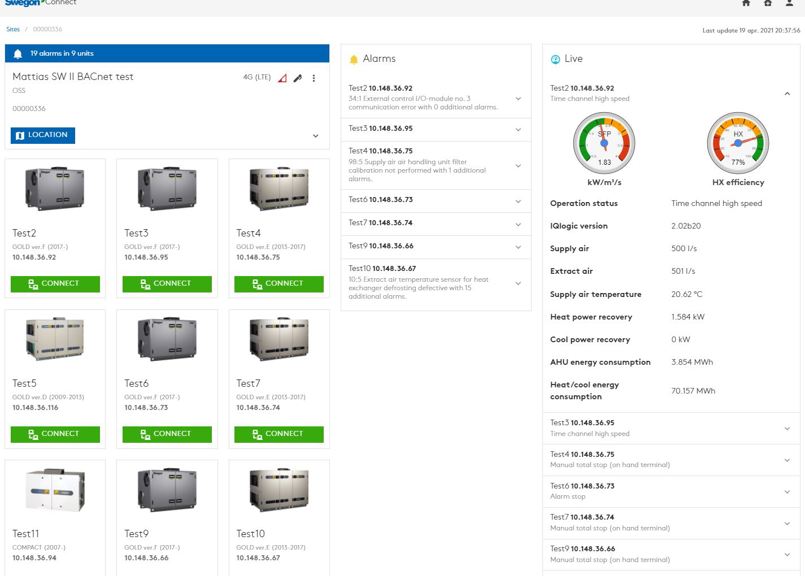Connect to the Test5 unit
Screen dimensions: 805x576
pyautogui.click(x=55, y=434)
